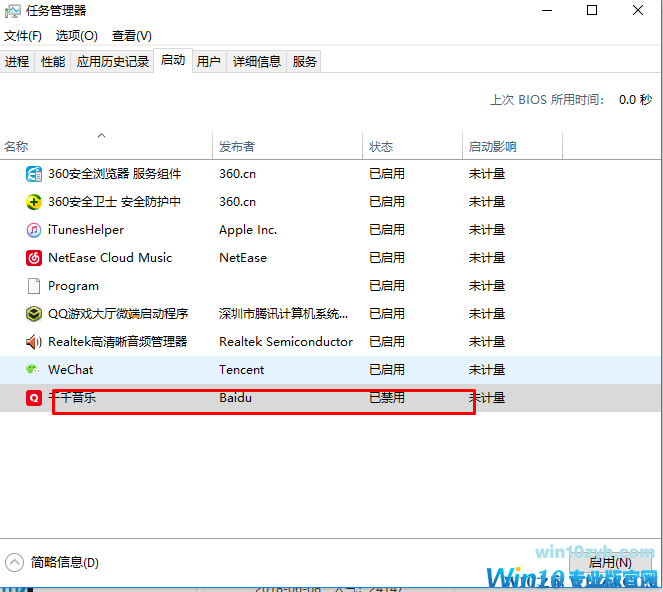Click the NetEase Cloud Music icon
Image resolution: width=663 pixels, height=592 pixels.
(x=34, y=258)
